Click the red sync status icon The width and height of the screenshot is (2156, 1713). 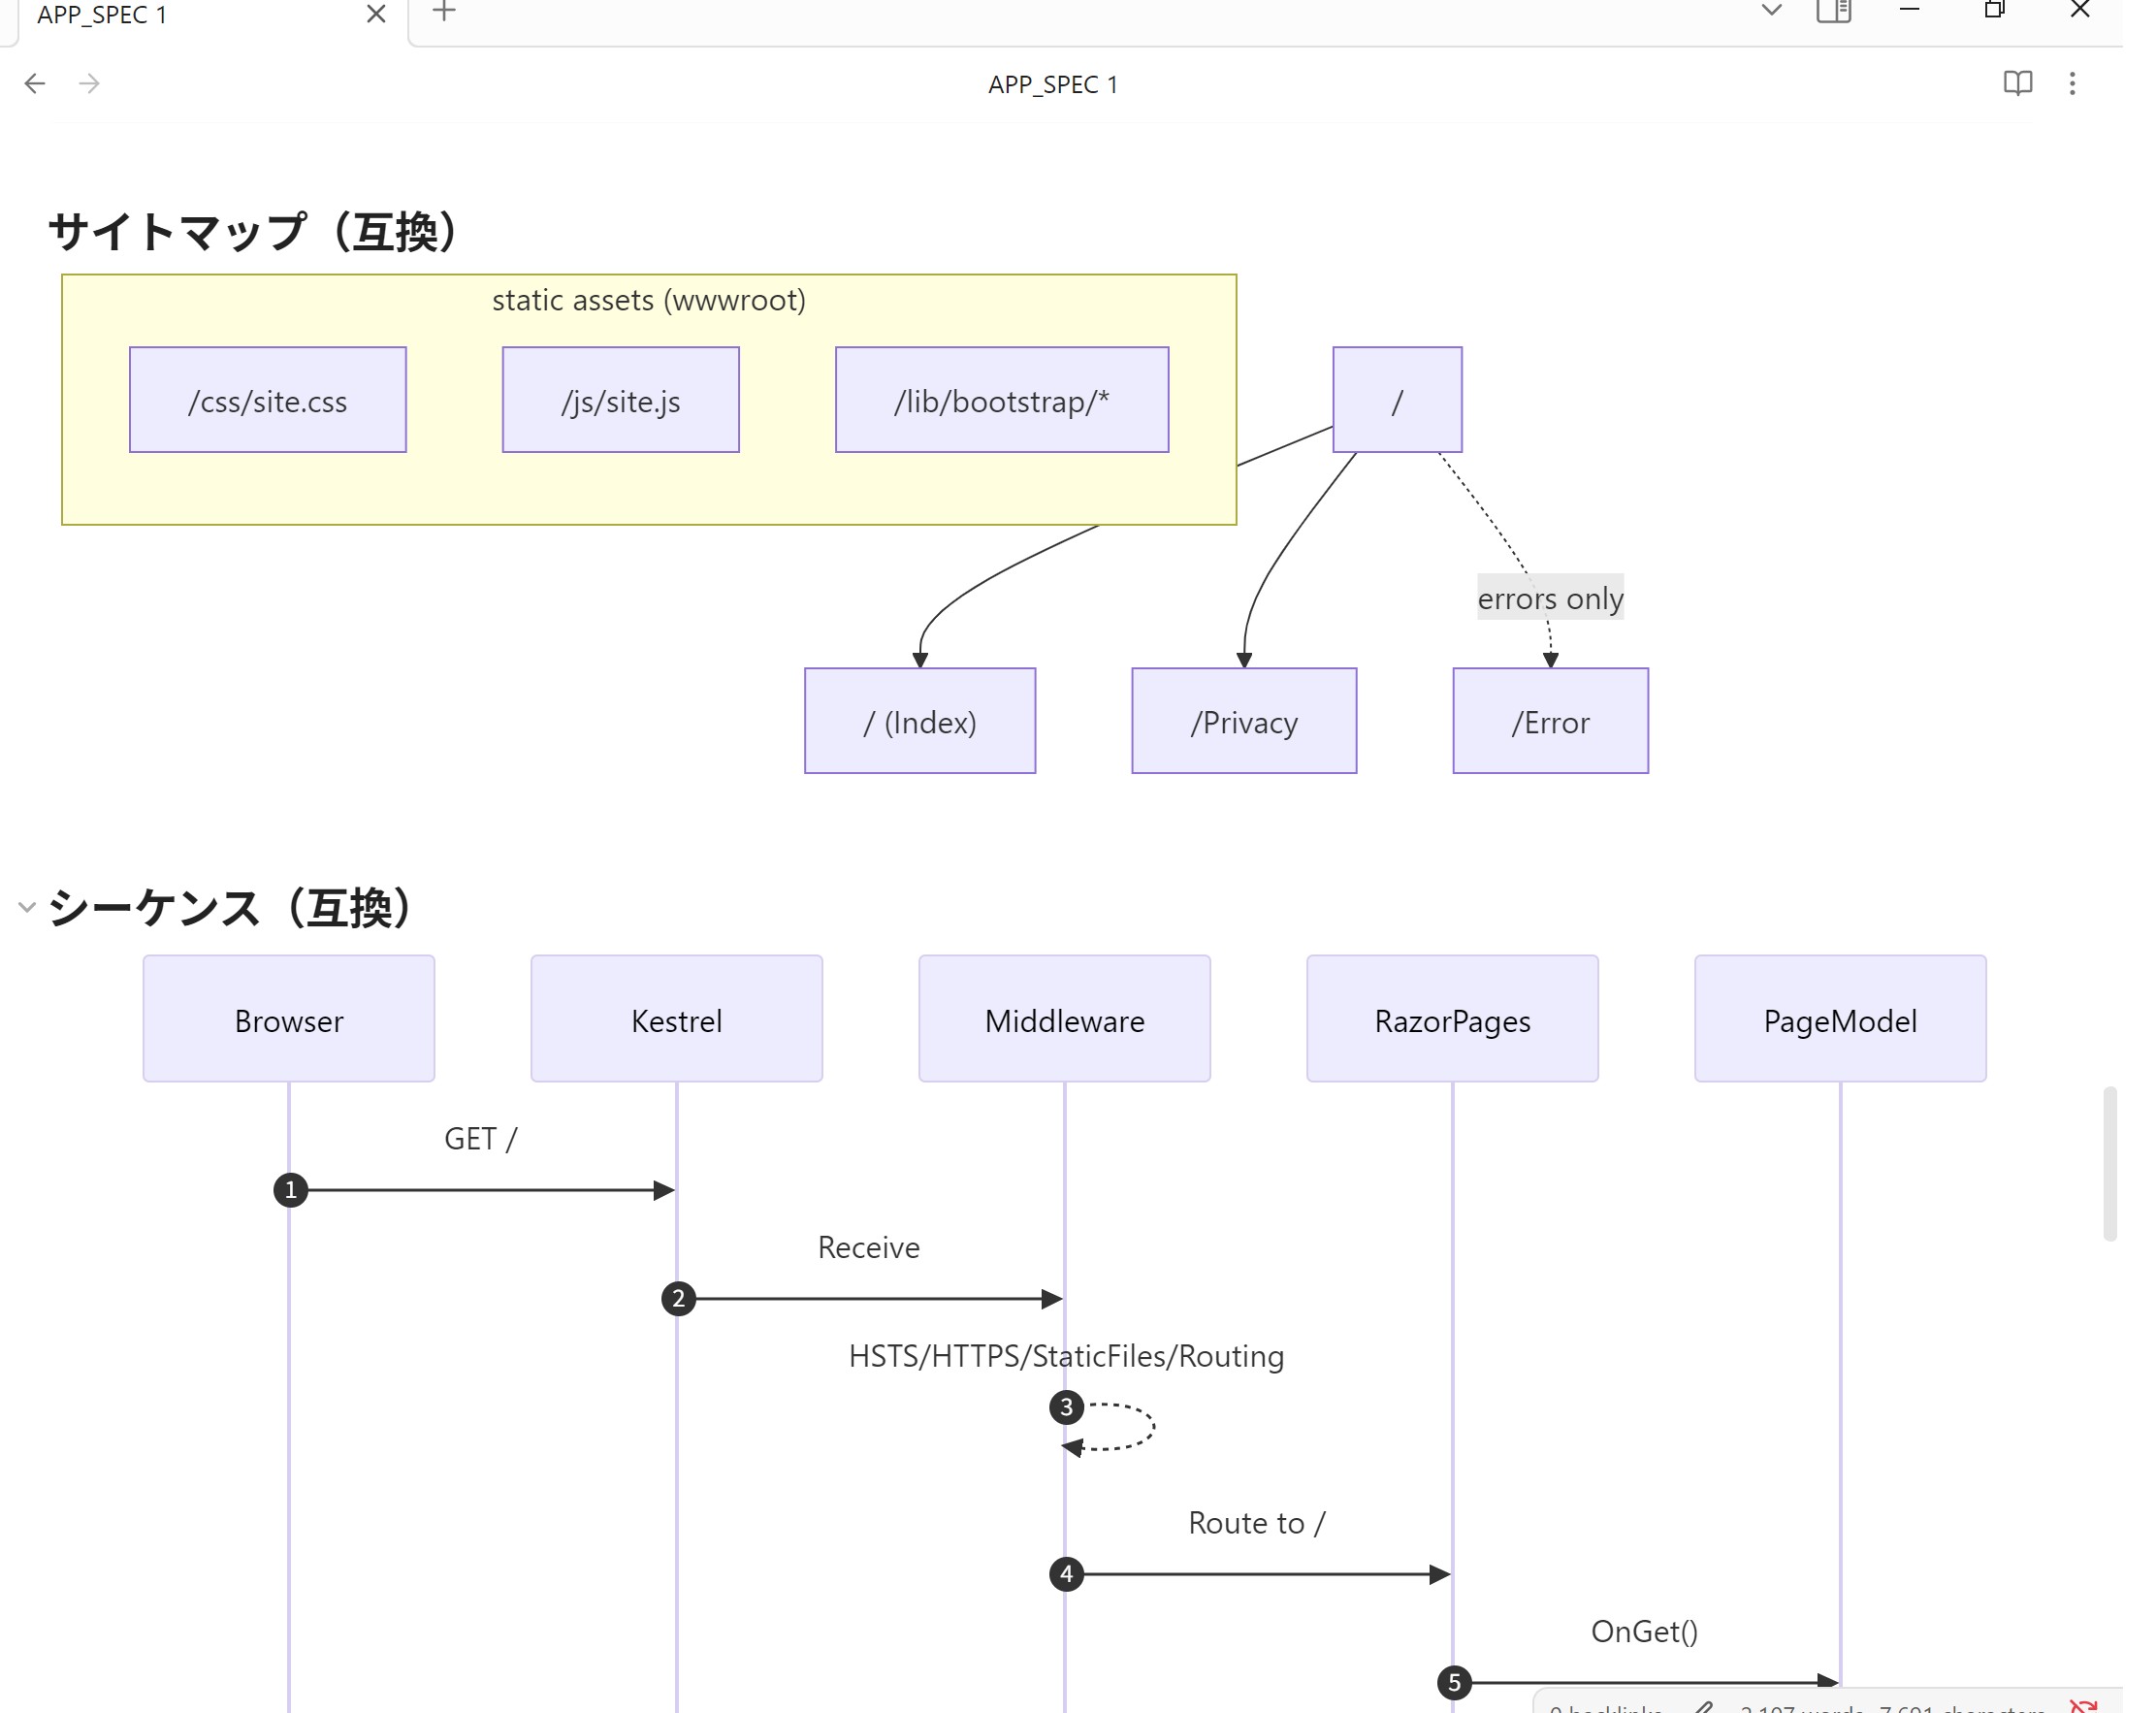(x=2083, y=1705)
